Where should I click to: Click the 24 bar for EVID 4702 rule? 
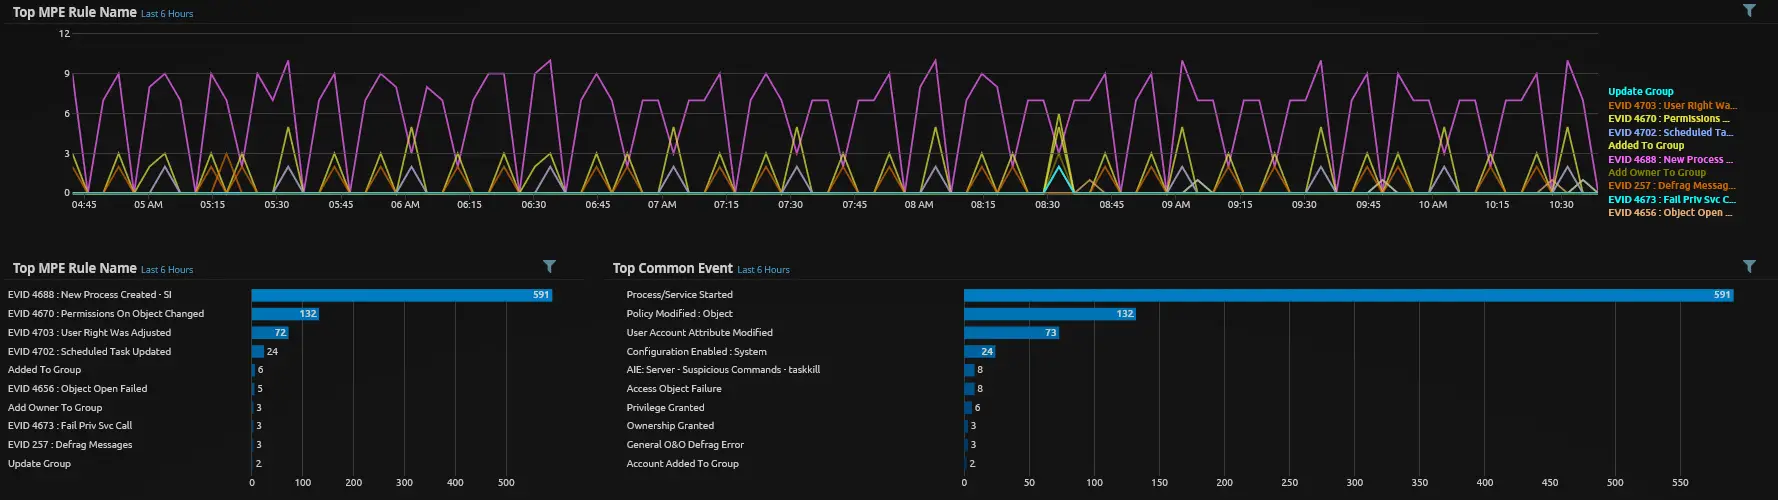[x=258, y=352]
